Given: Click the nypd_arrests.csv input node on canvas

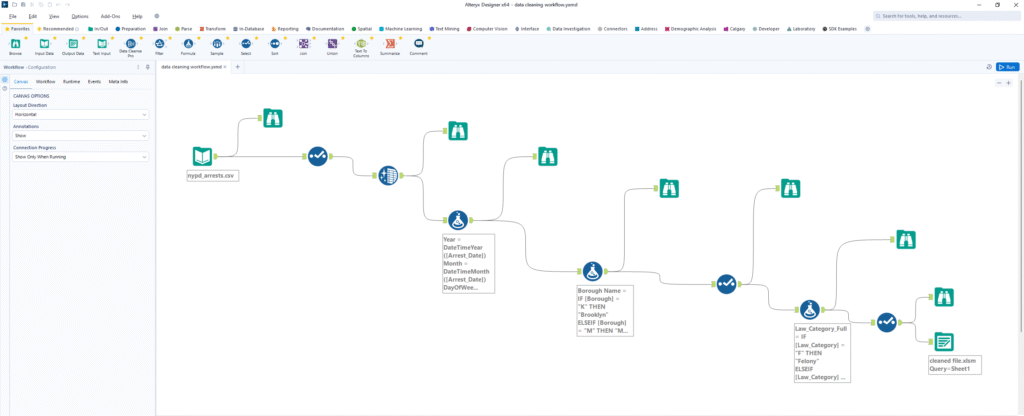Looking at the screenshot, I should pos(204,156).
